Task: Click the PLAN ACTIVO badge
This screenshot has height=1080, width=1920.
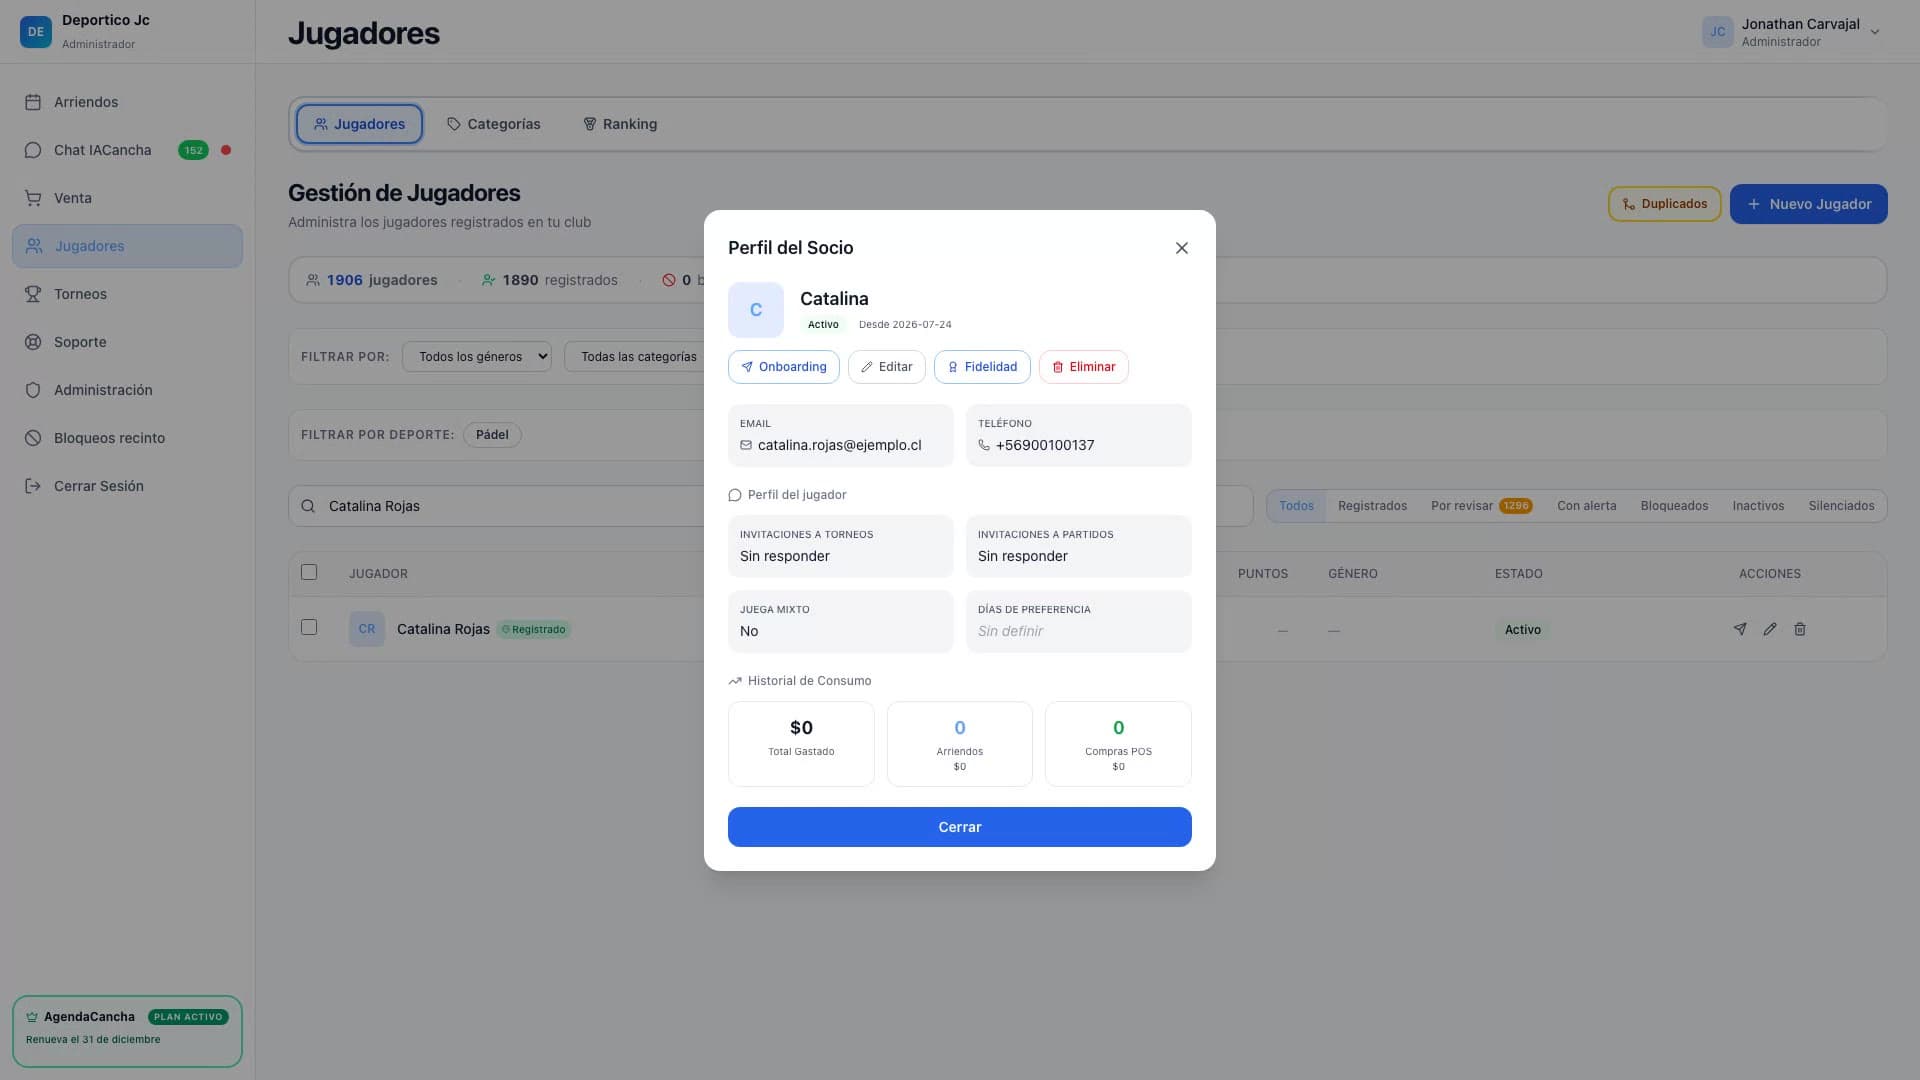Action: pyautogui.click(x=188, y=1017)
